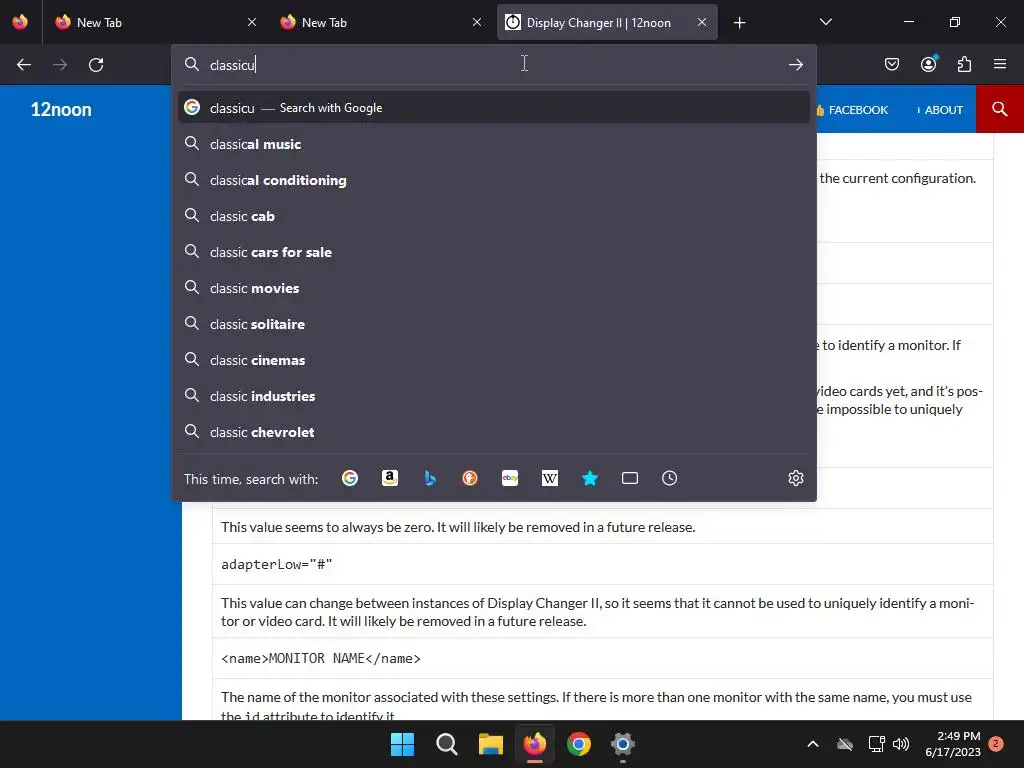This screenshot has width=1024, height=768.
Task: Show hidden system tray icons
Action: point(813,744)
